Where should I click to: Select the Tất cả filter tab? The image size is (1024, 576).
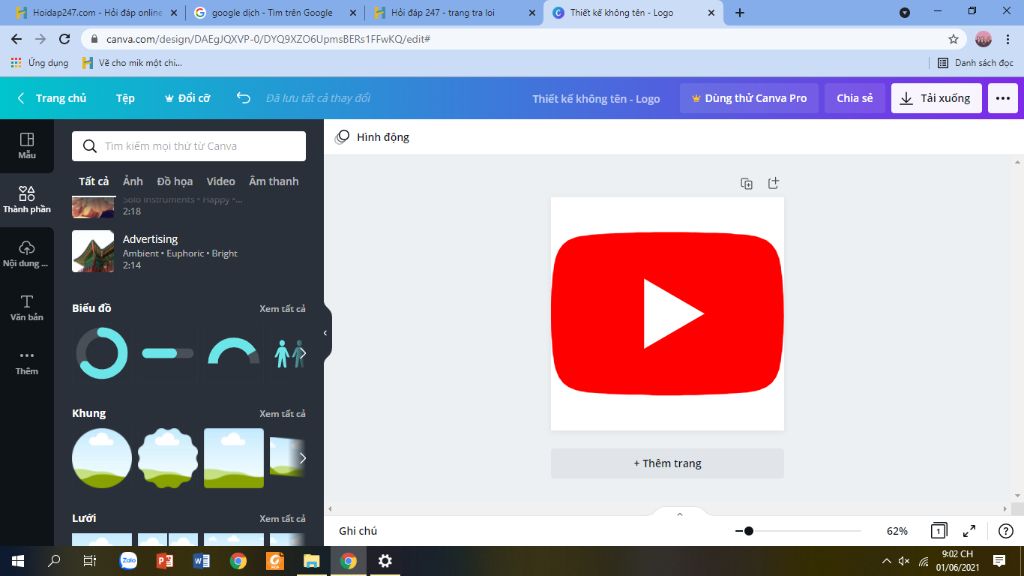click(x=94, y=182)
